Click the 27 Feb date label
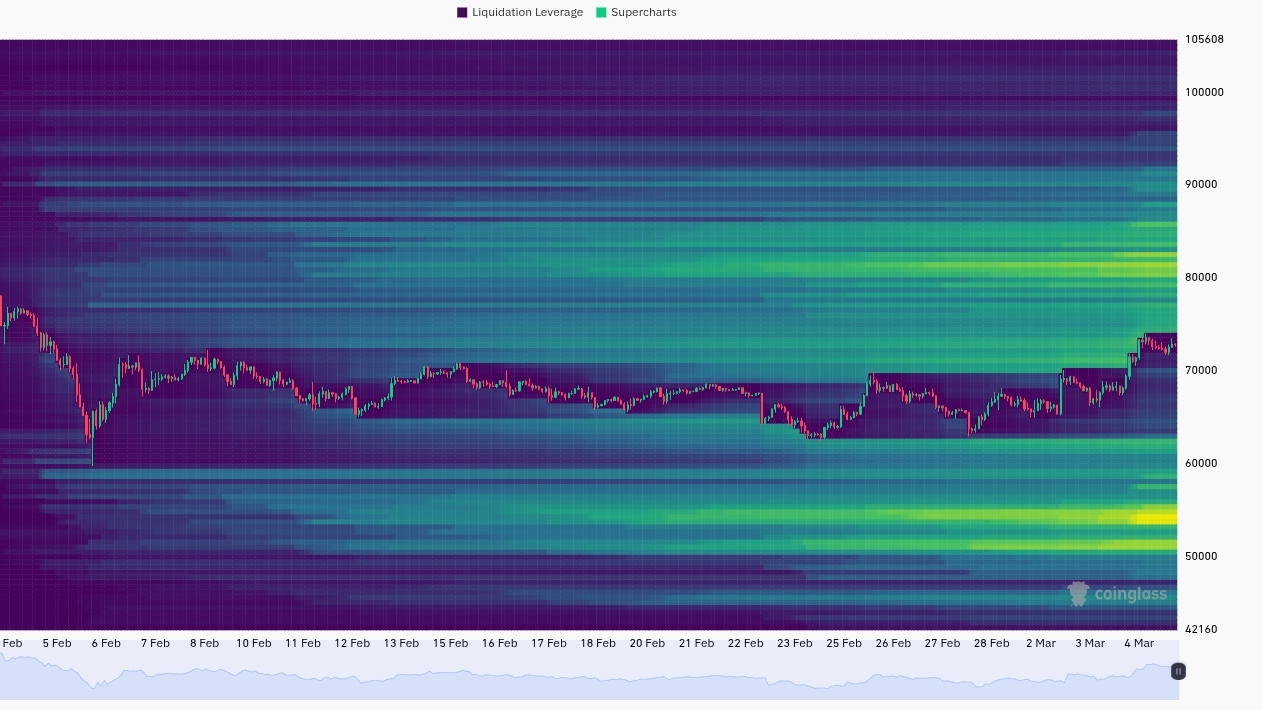The width and height of the screenshot is (1263, 710). coord(943,643)
